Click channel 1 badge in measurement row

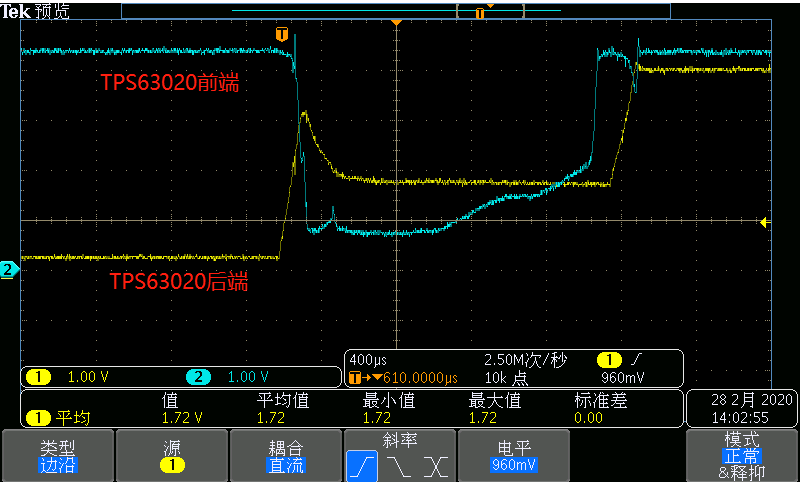(38, 418)
